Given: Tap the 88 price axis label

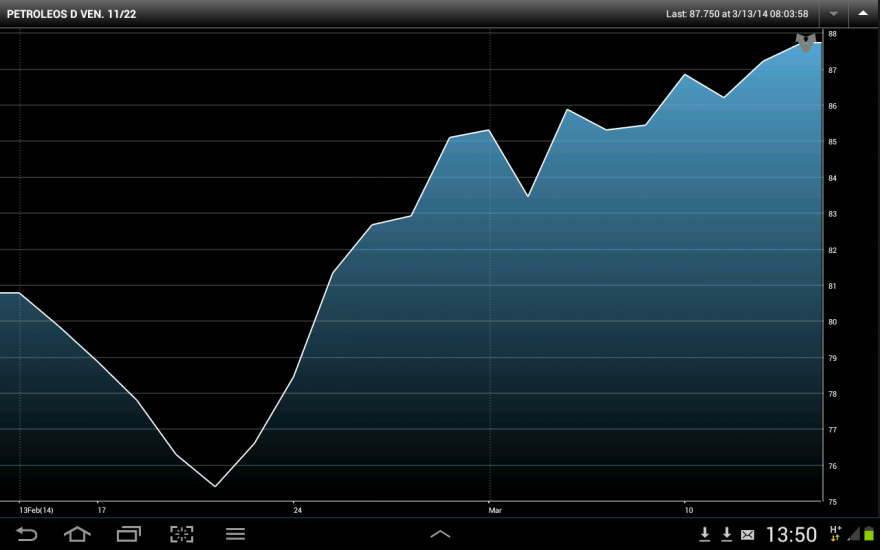Looking at the screenshot, I should [832, 34].
